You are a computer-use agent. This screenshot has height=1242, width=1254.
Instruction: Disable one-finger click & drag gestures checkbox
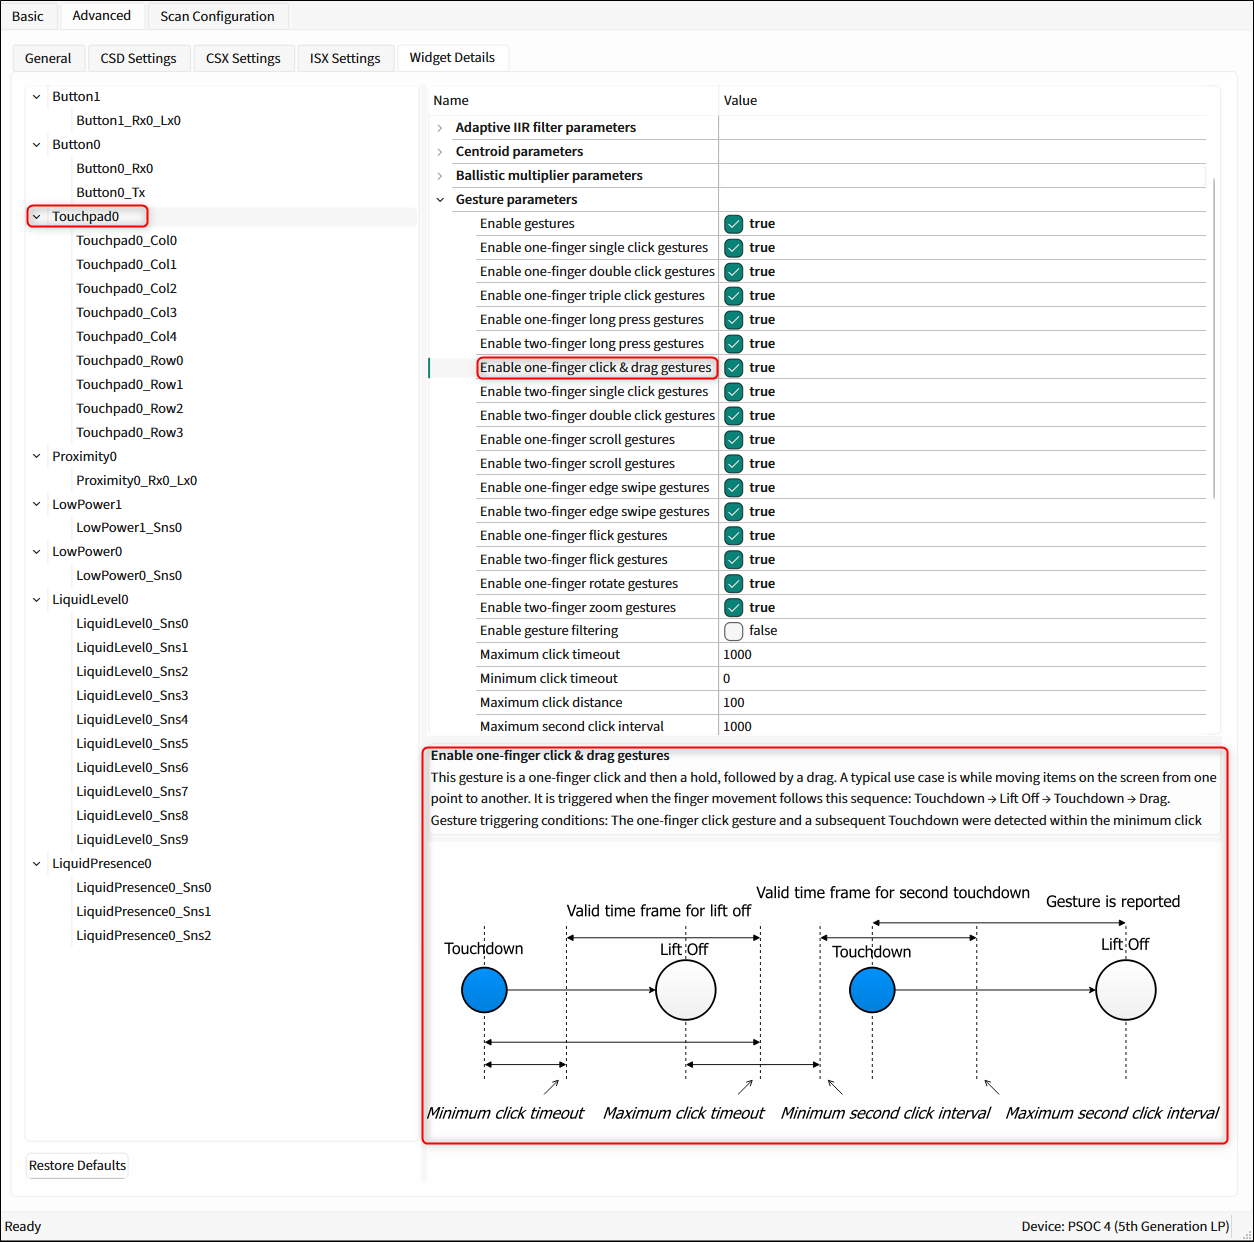734,368
